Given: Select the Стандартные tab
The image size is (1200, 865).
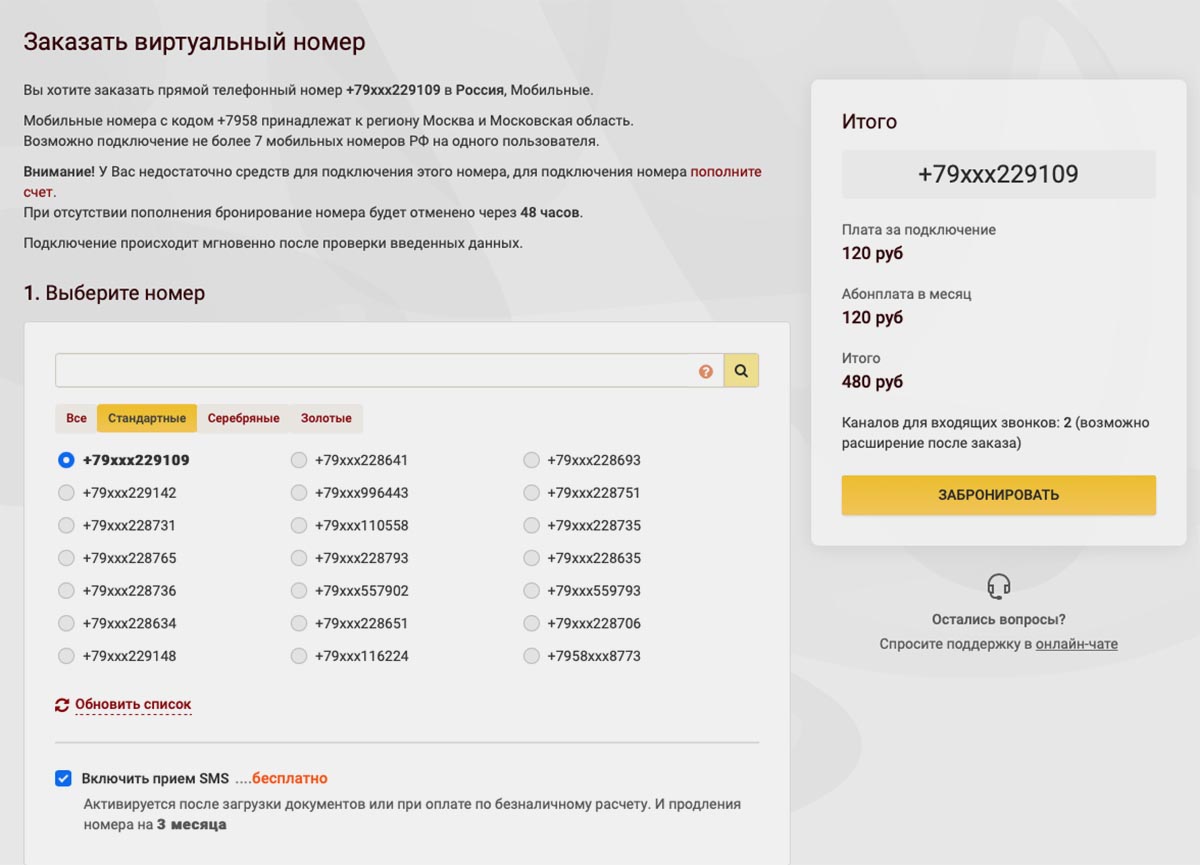Looking at the screenshot, I should (147, 418).
